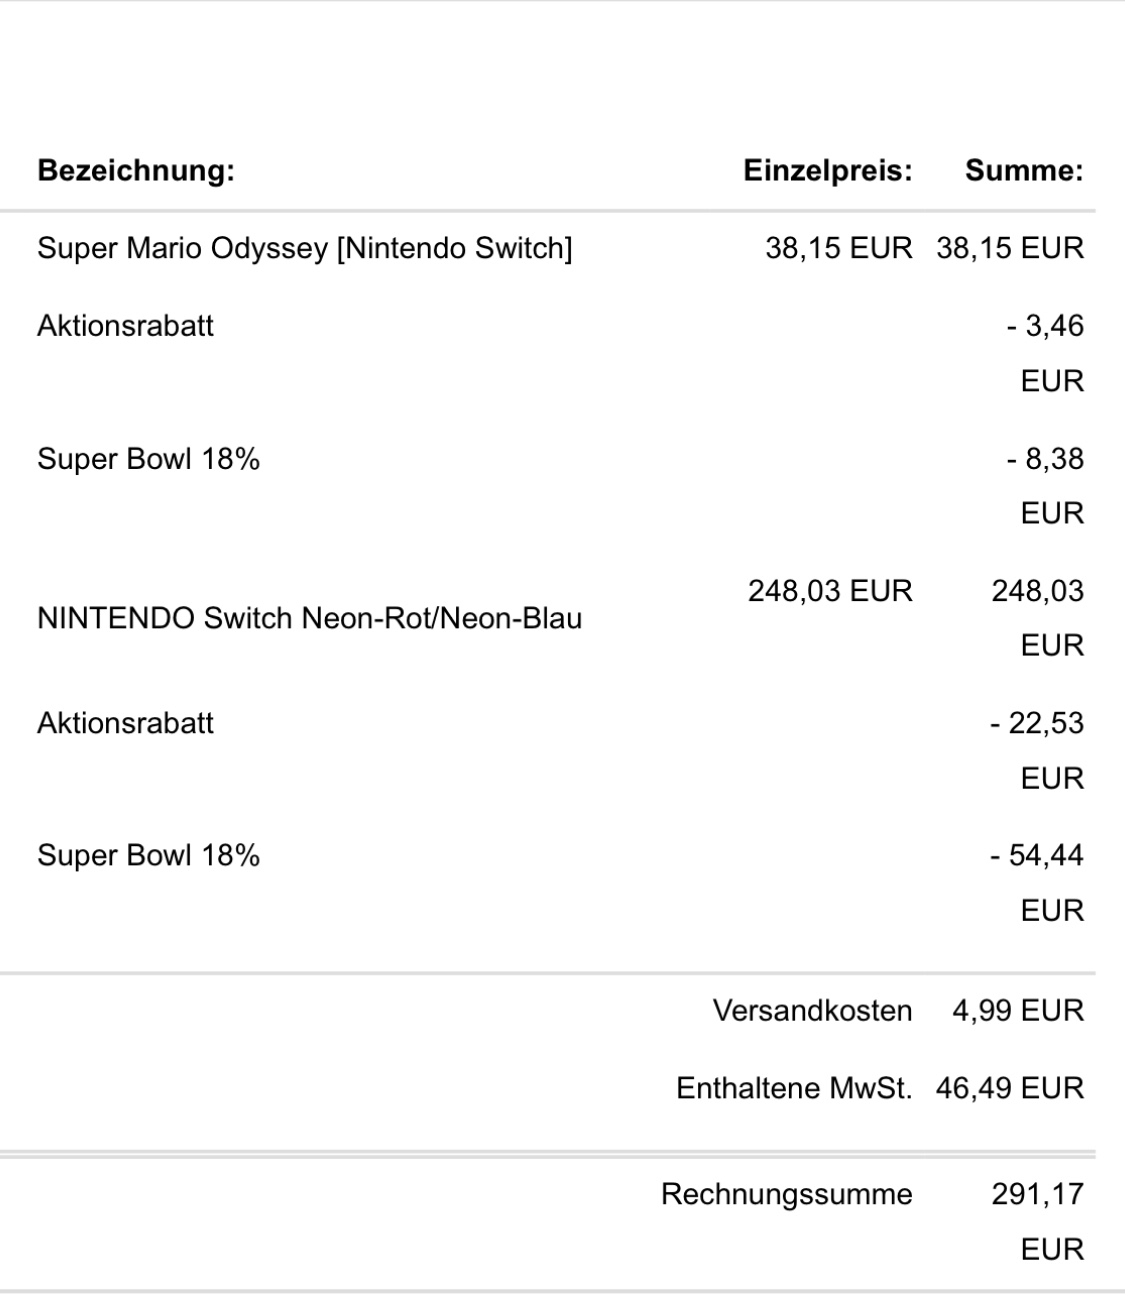Click the 38,15 EUR Einzelpreis value
Screen dimensions: 1125x1294
click(x=839, y=248)
